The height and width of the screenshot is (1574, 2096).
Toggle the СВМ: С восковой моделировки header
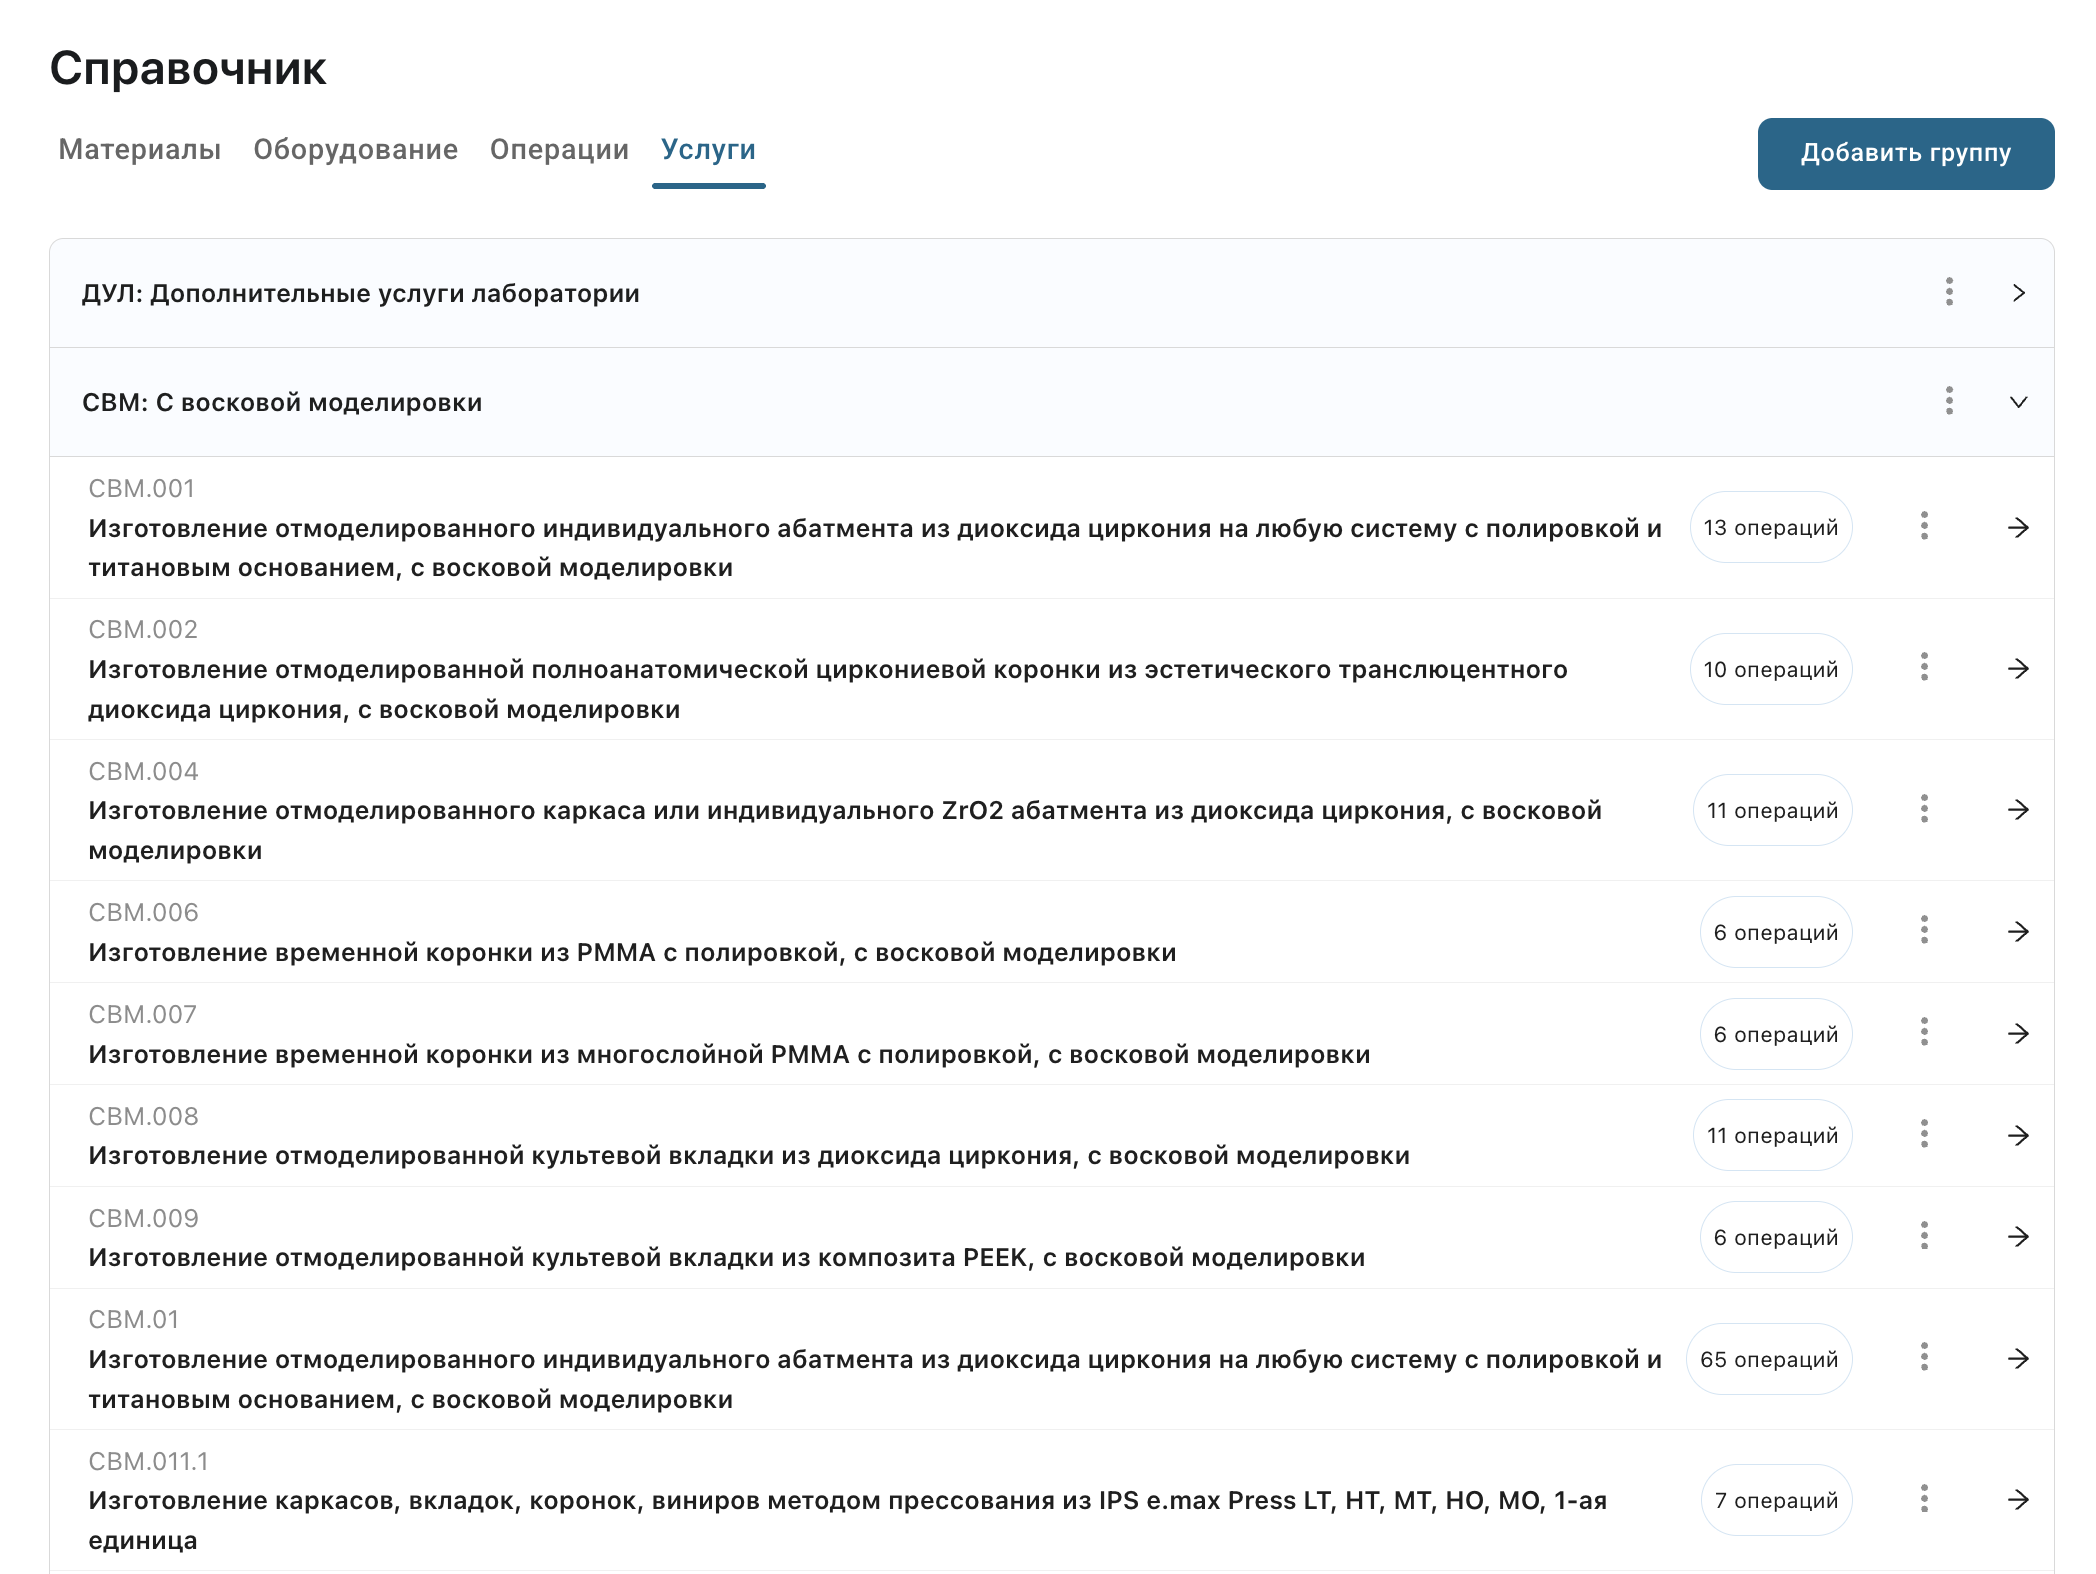click(x=282, y=403)
